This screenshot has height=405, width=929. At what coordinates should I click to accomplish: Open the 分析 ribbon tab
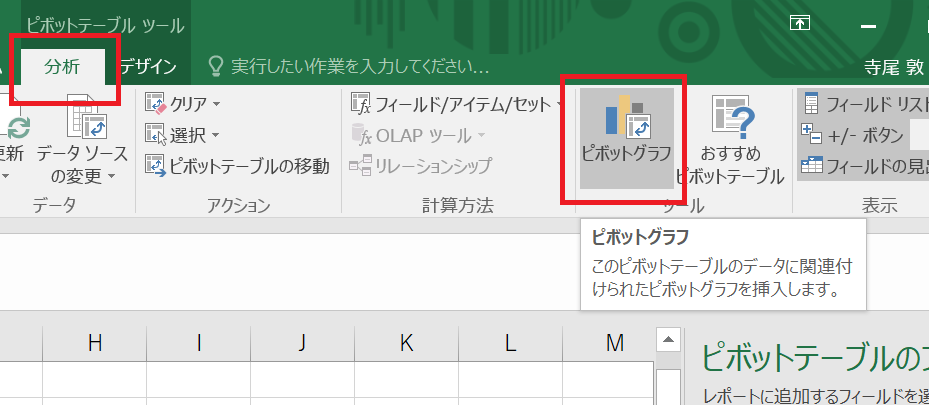pyautogui.click(x=62, y=67)
